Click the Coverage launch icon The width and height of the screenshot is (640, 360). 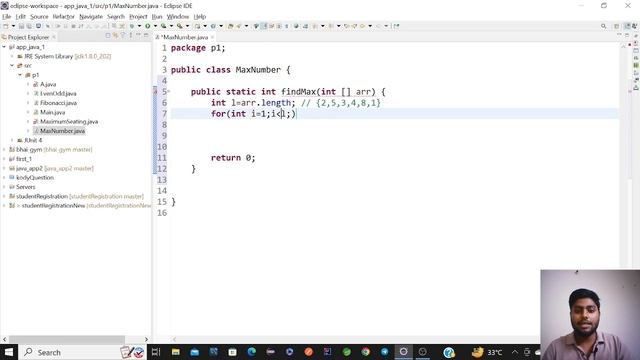[x=163, y=26]
